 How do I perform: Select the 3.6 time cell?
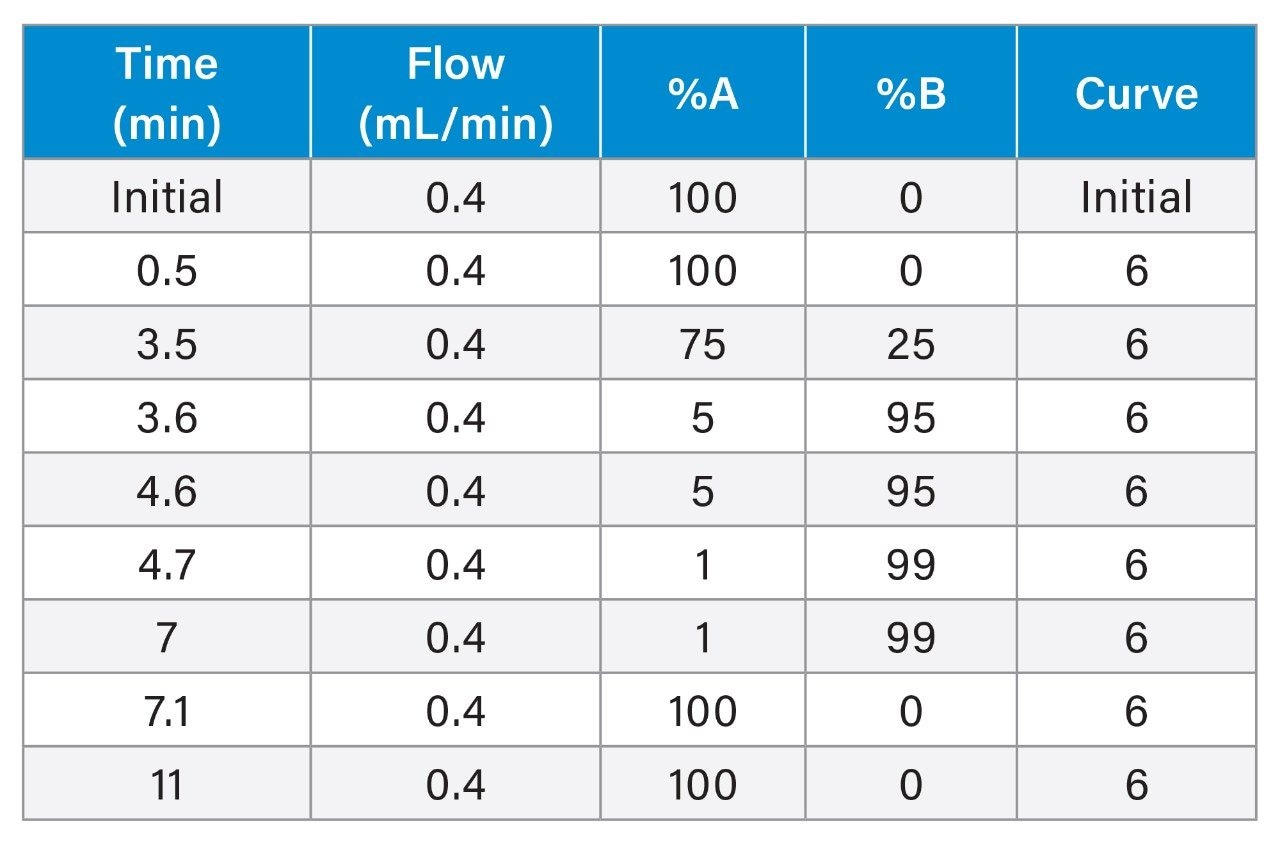click(166, 417)
